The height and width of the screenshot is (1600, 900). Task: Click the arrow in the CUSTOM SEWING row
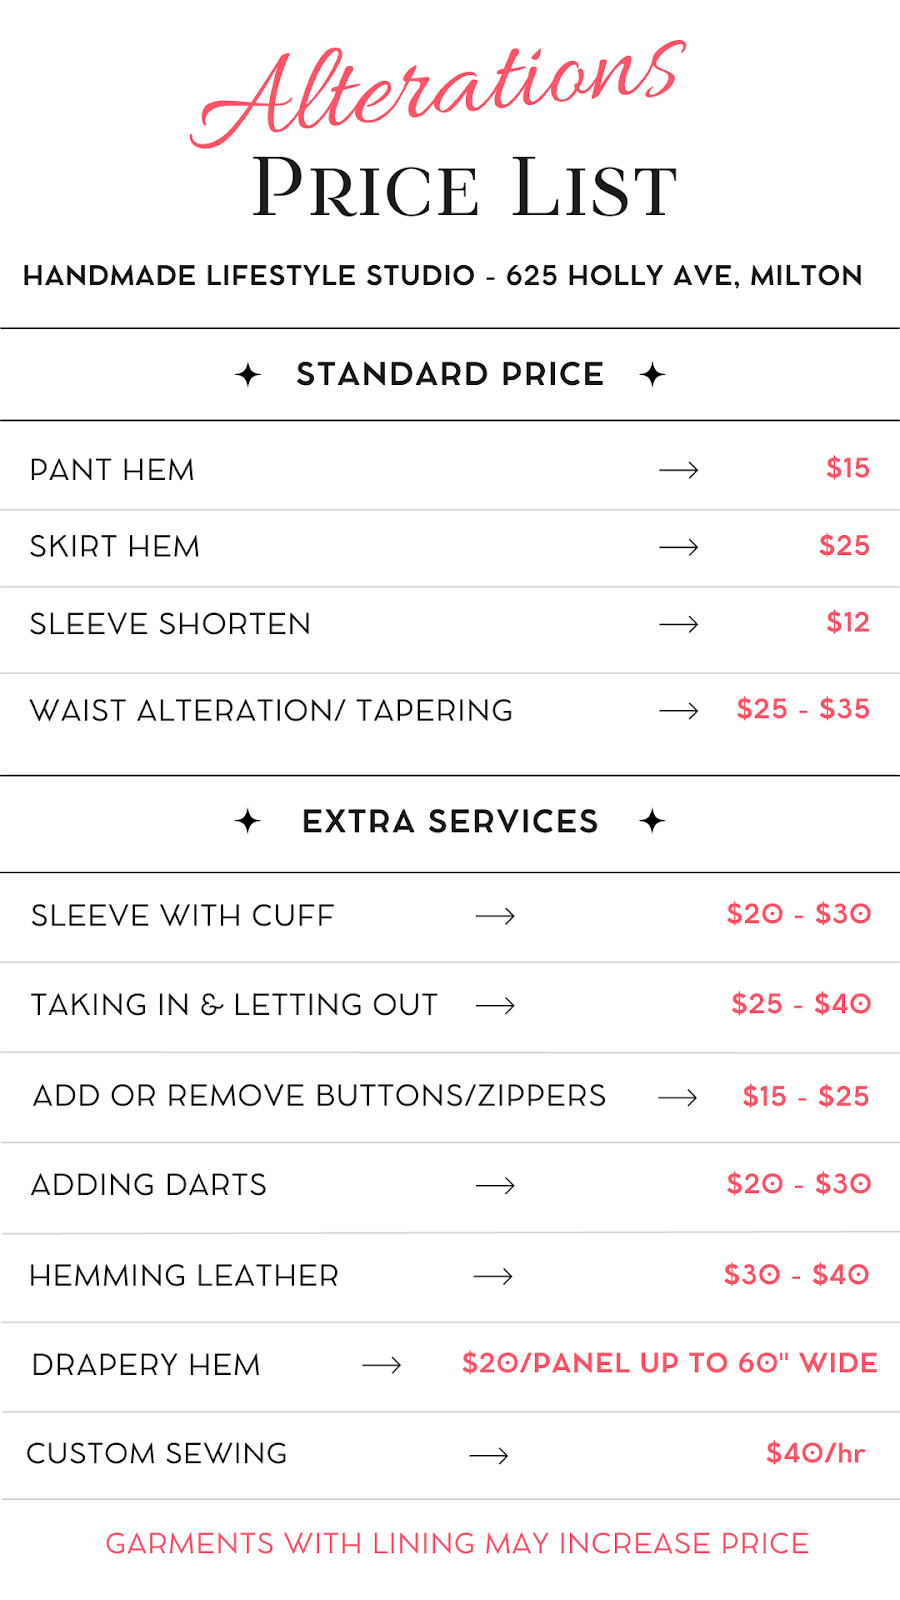[489, 1455]
